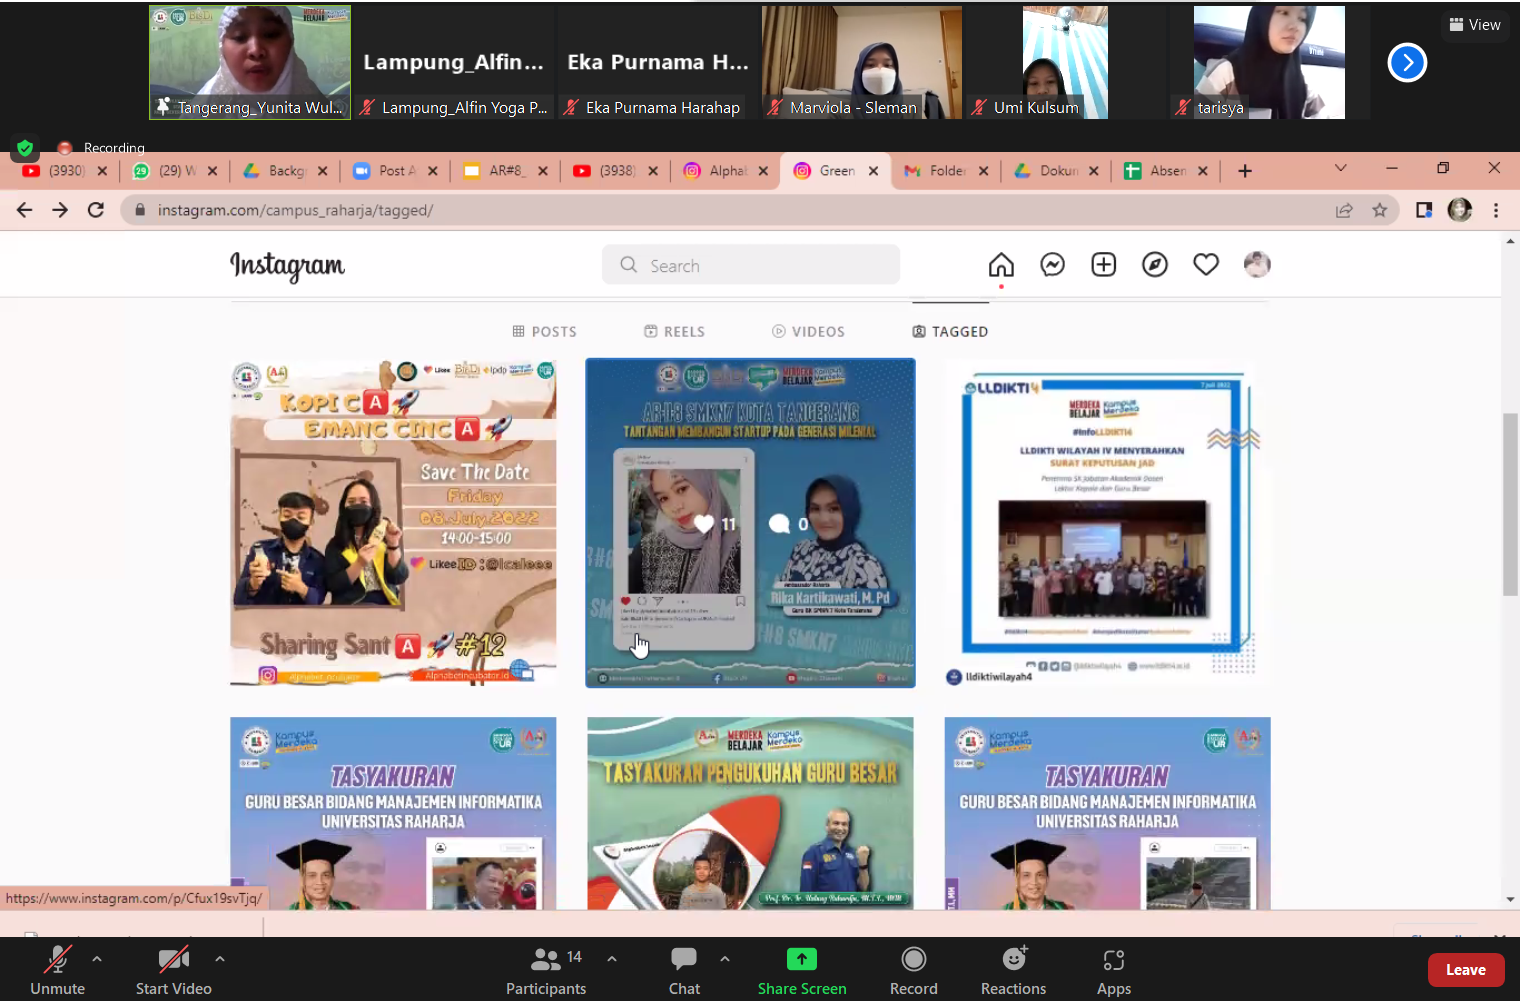This screenshot has height=1001, width=1521.
Task: Open the Chrome three-dot menu
Action: tap(1496, 210)
